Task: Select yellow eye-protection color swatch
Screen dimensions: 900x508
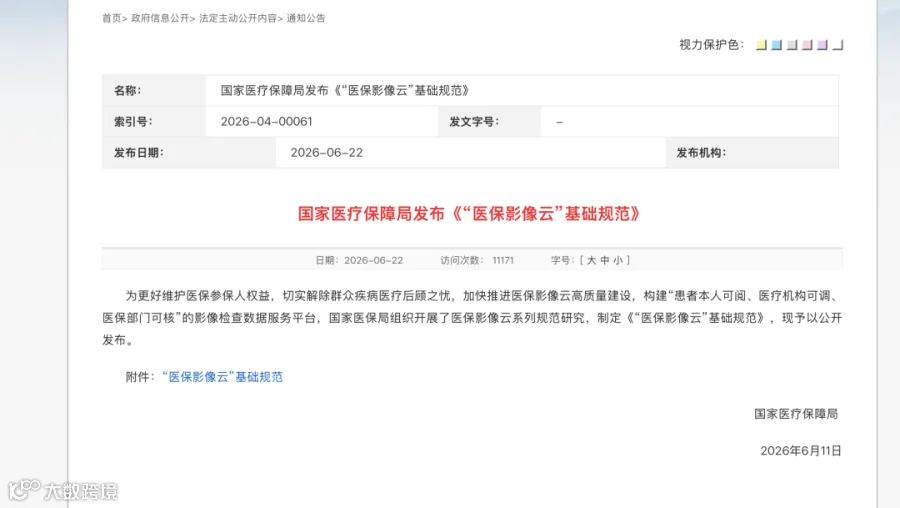Action: [x=761, y=45]
